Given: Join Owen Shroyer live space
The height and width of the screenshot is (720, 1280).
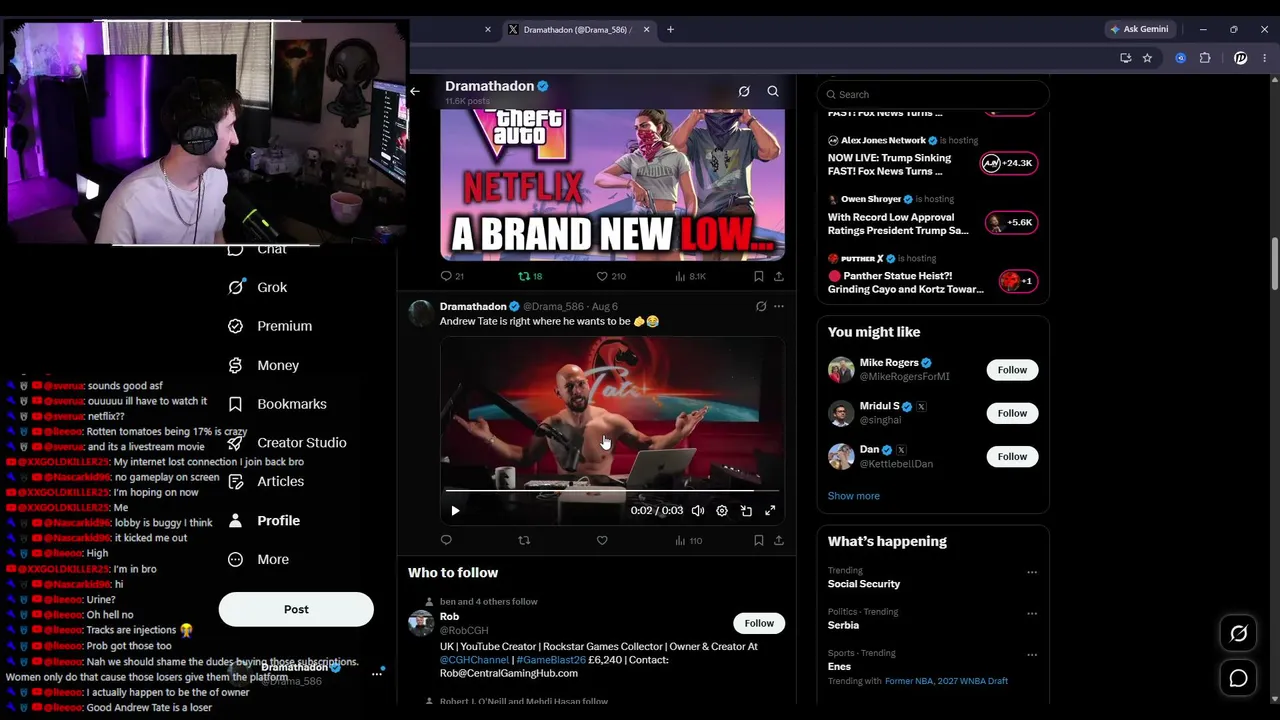Looking at the screenshot, I should point(1010,222).
